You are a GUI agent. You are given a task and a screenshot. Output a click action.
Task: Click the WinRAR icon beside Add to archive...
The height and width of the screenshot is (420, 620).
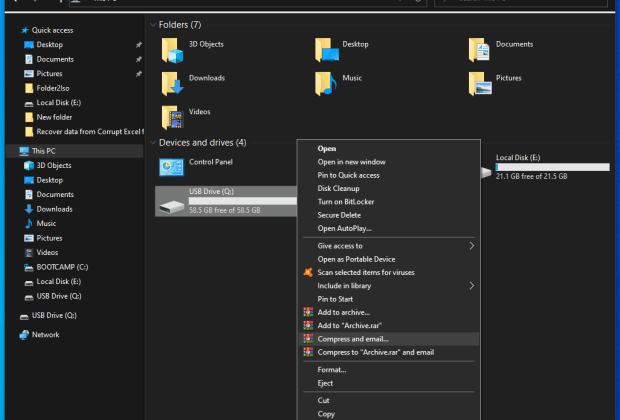308,312
